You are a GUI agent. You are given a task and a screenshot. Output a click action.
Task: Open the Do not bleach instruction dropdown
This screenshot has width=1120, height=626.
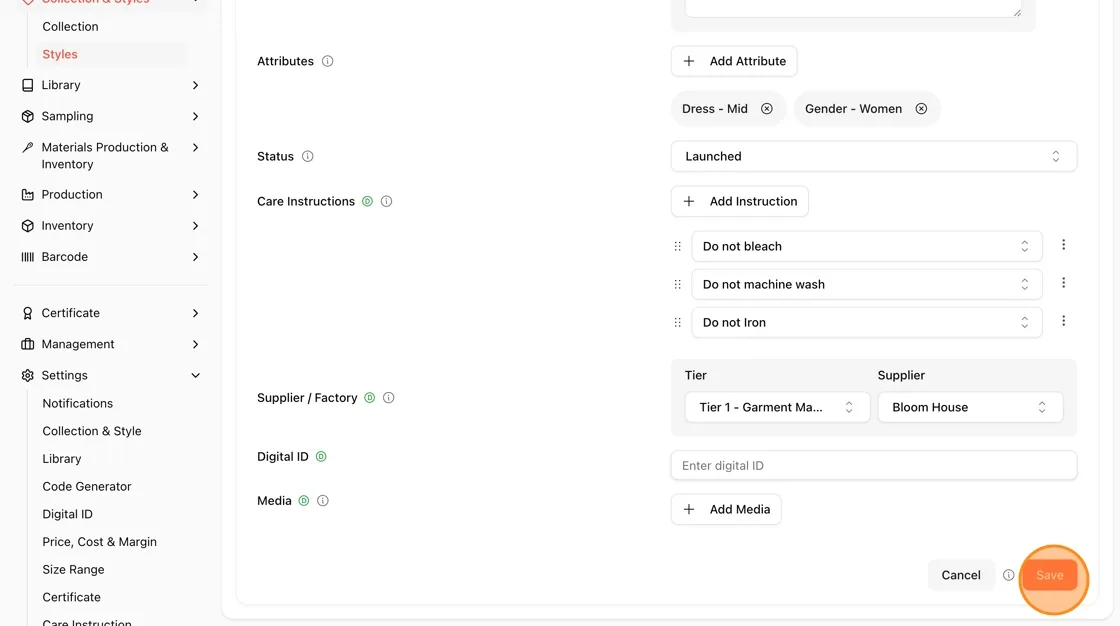(x=866, y=247)
